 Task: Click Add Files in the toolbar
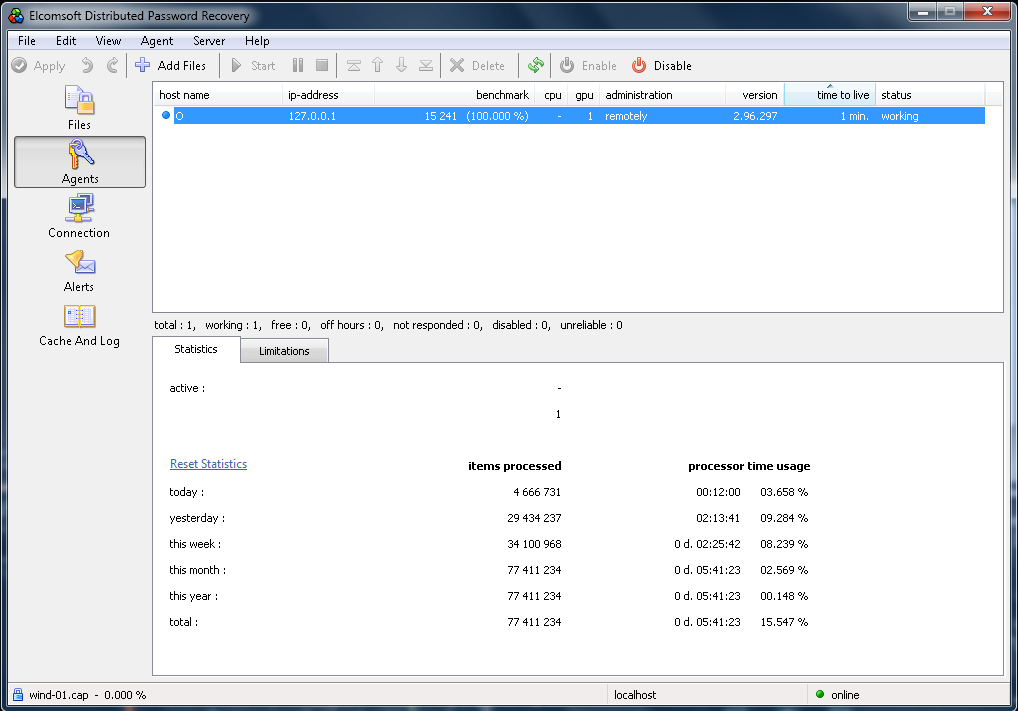(170, 66)
